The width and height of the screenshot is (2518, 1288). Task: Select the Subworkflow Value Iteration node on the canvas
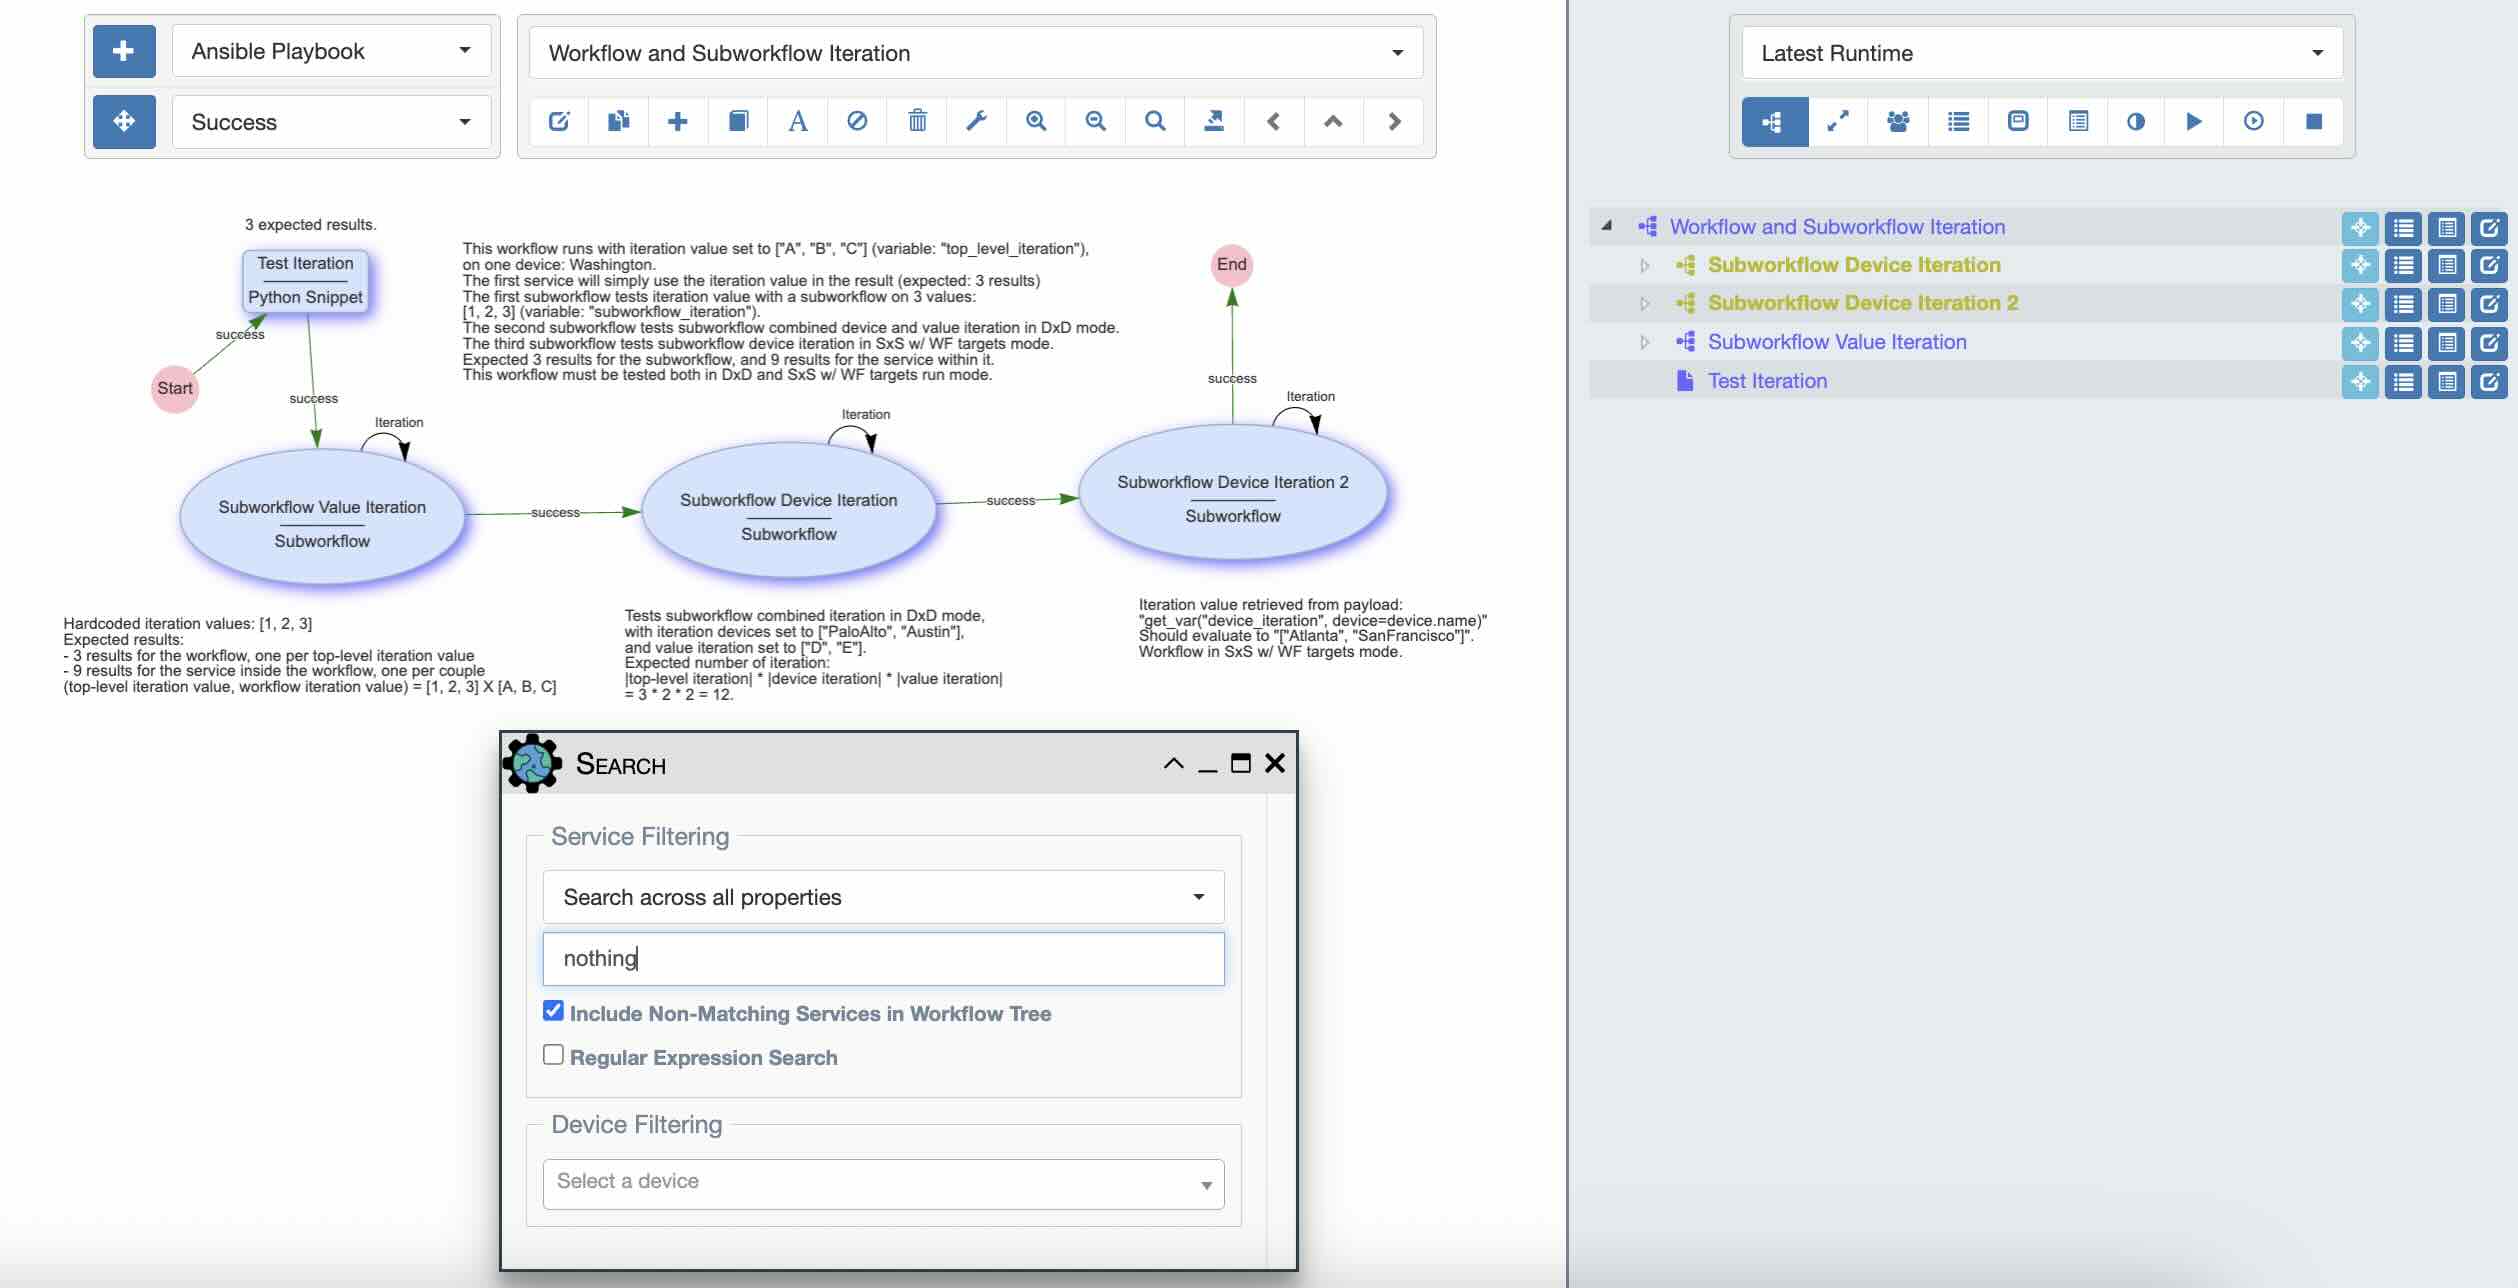322,517
